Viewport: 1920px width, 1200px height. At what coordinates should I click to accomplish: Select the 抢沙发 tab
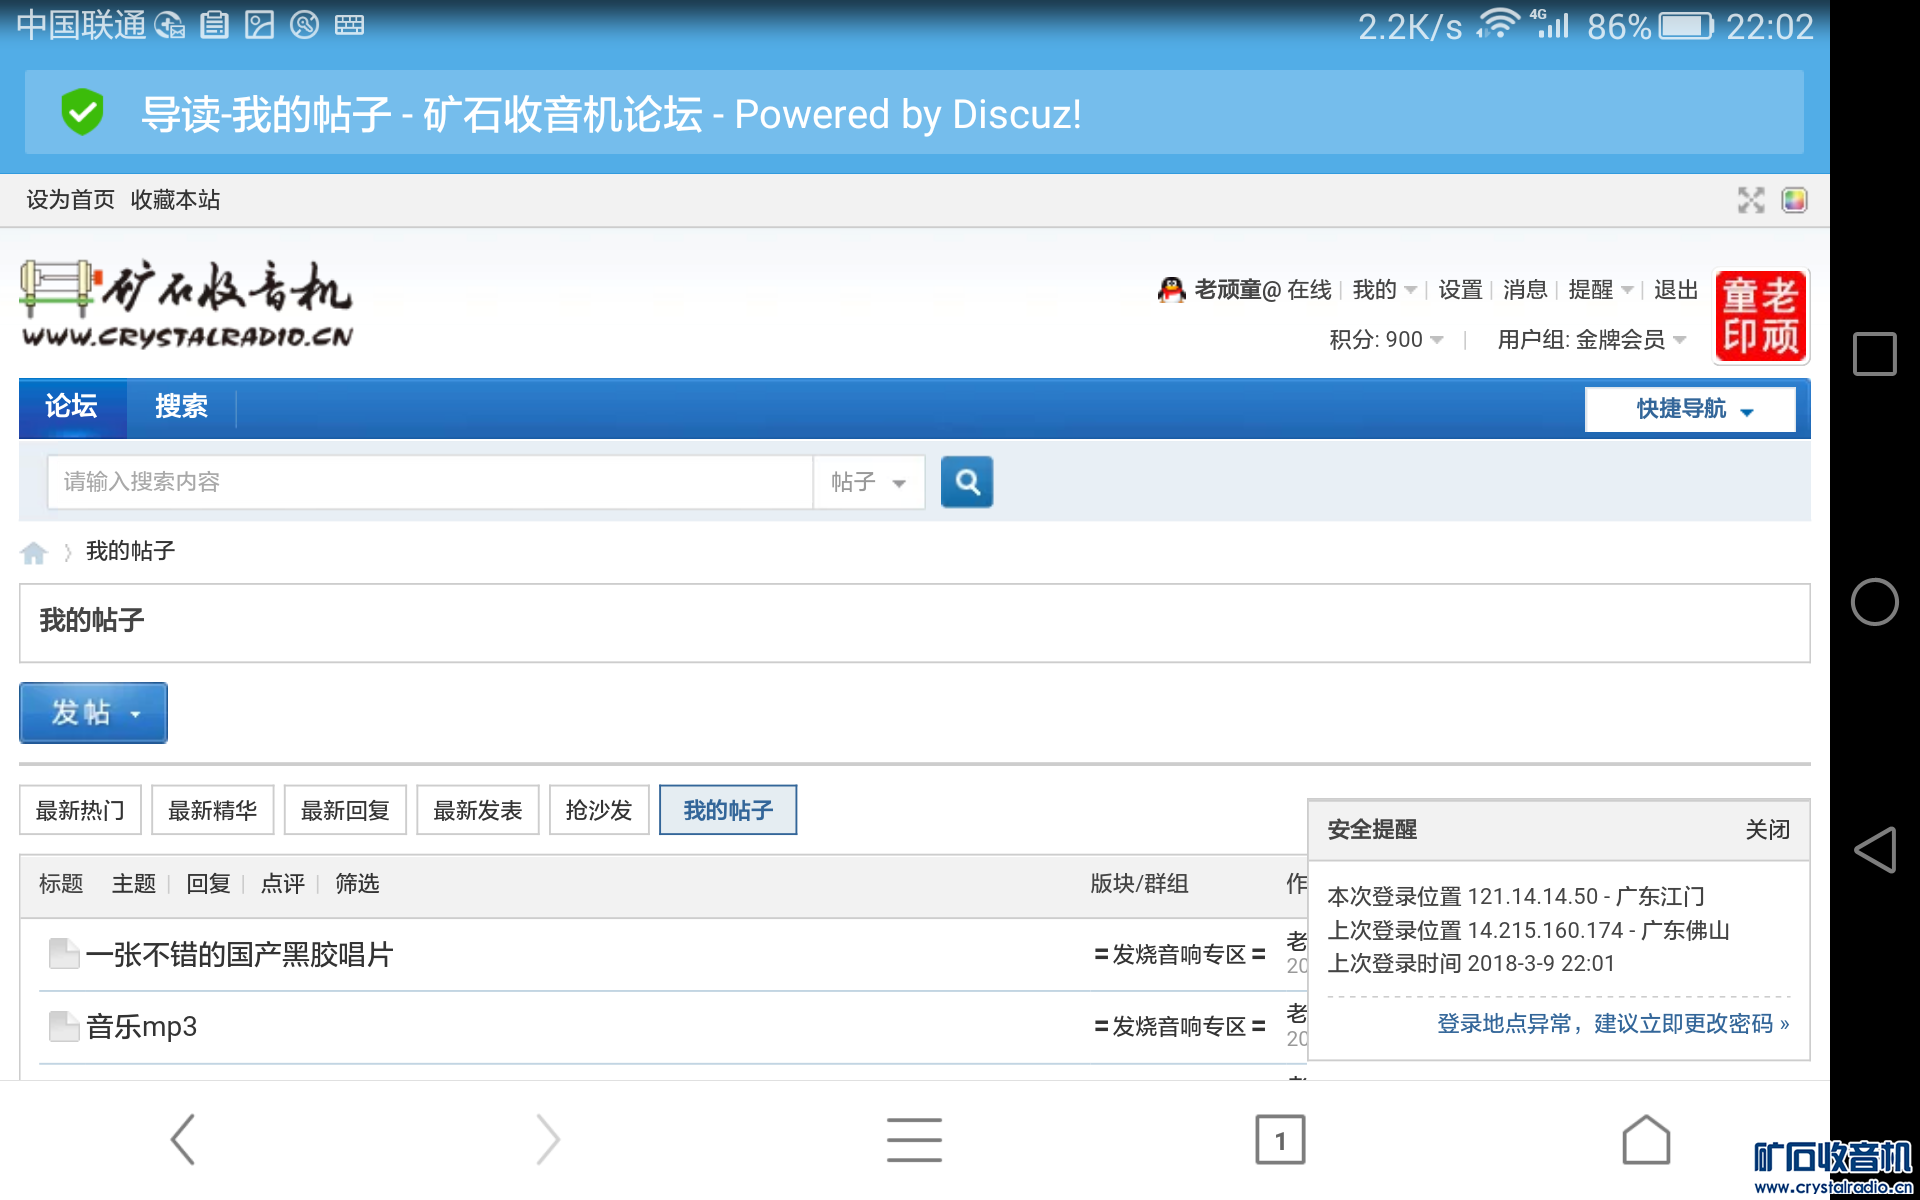click(x=598, y=810)
